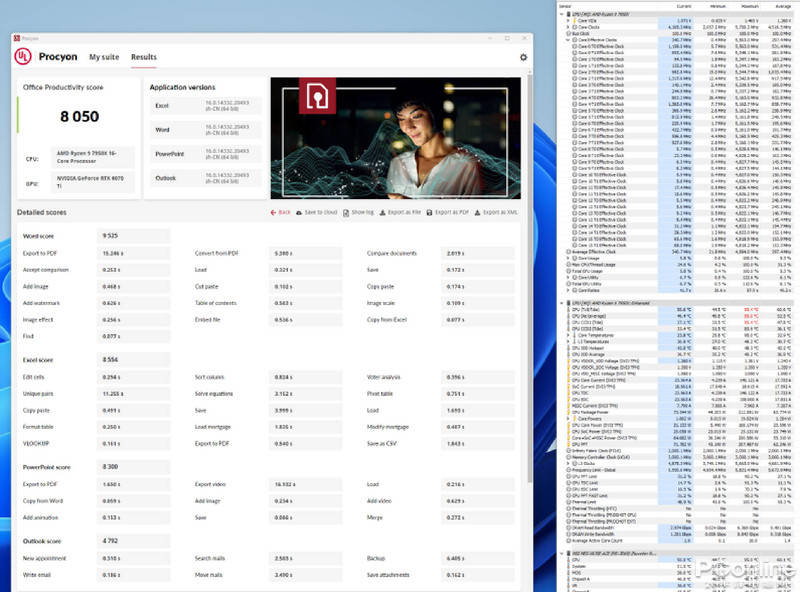Click the red Back arrow

click(x=273, y=212)
